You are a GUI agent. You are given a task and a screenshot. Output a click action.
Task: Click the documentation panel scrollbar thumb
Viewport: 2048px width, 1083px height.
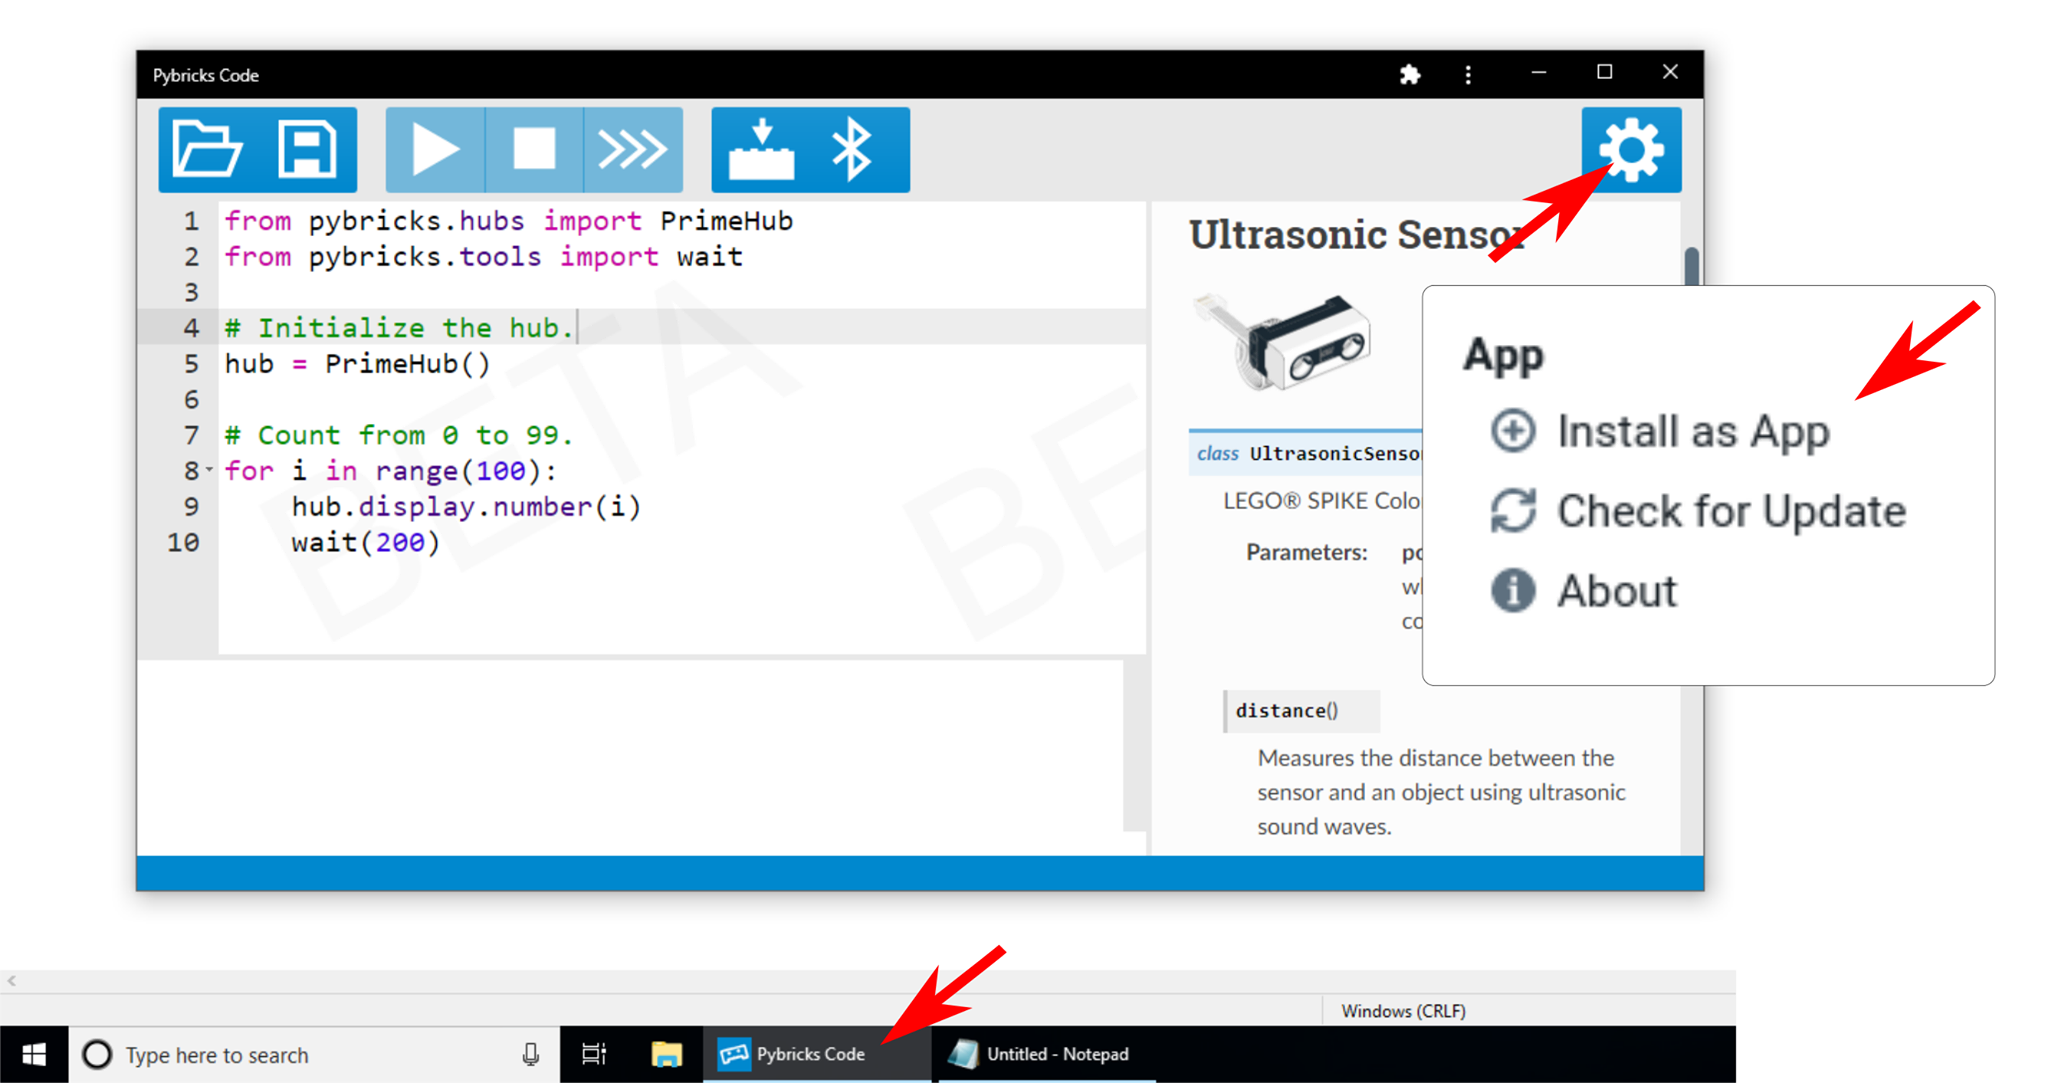tap(1691, 266)
